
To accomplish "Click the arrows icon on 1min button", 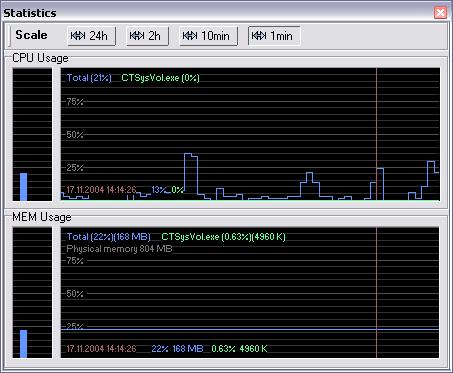I will click(x=259, y=36).
